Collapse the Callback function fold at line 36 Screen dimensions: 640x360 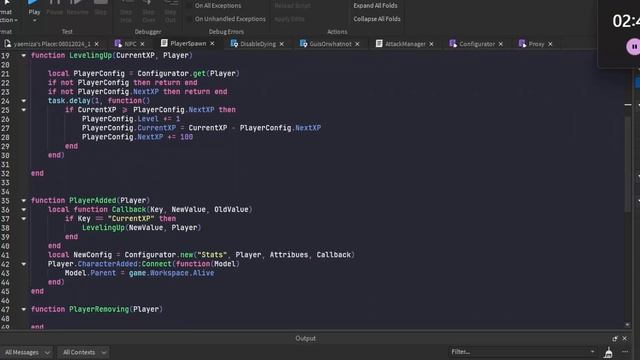pos(24,209)
